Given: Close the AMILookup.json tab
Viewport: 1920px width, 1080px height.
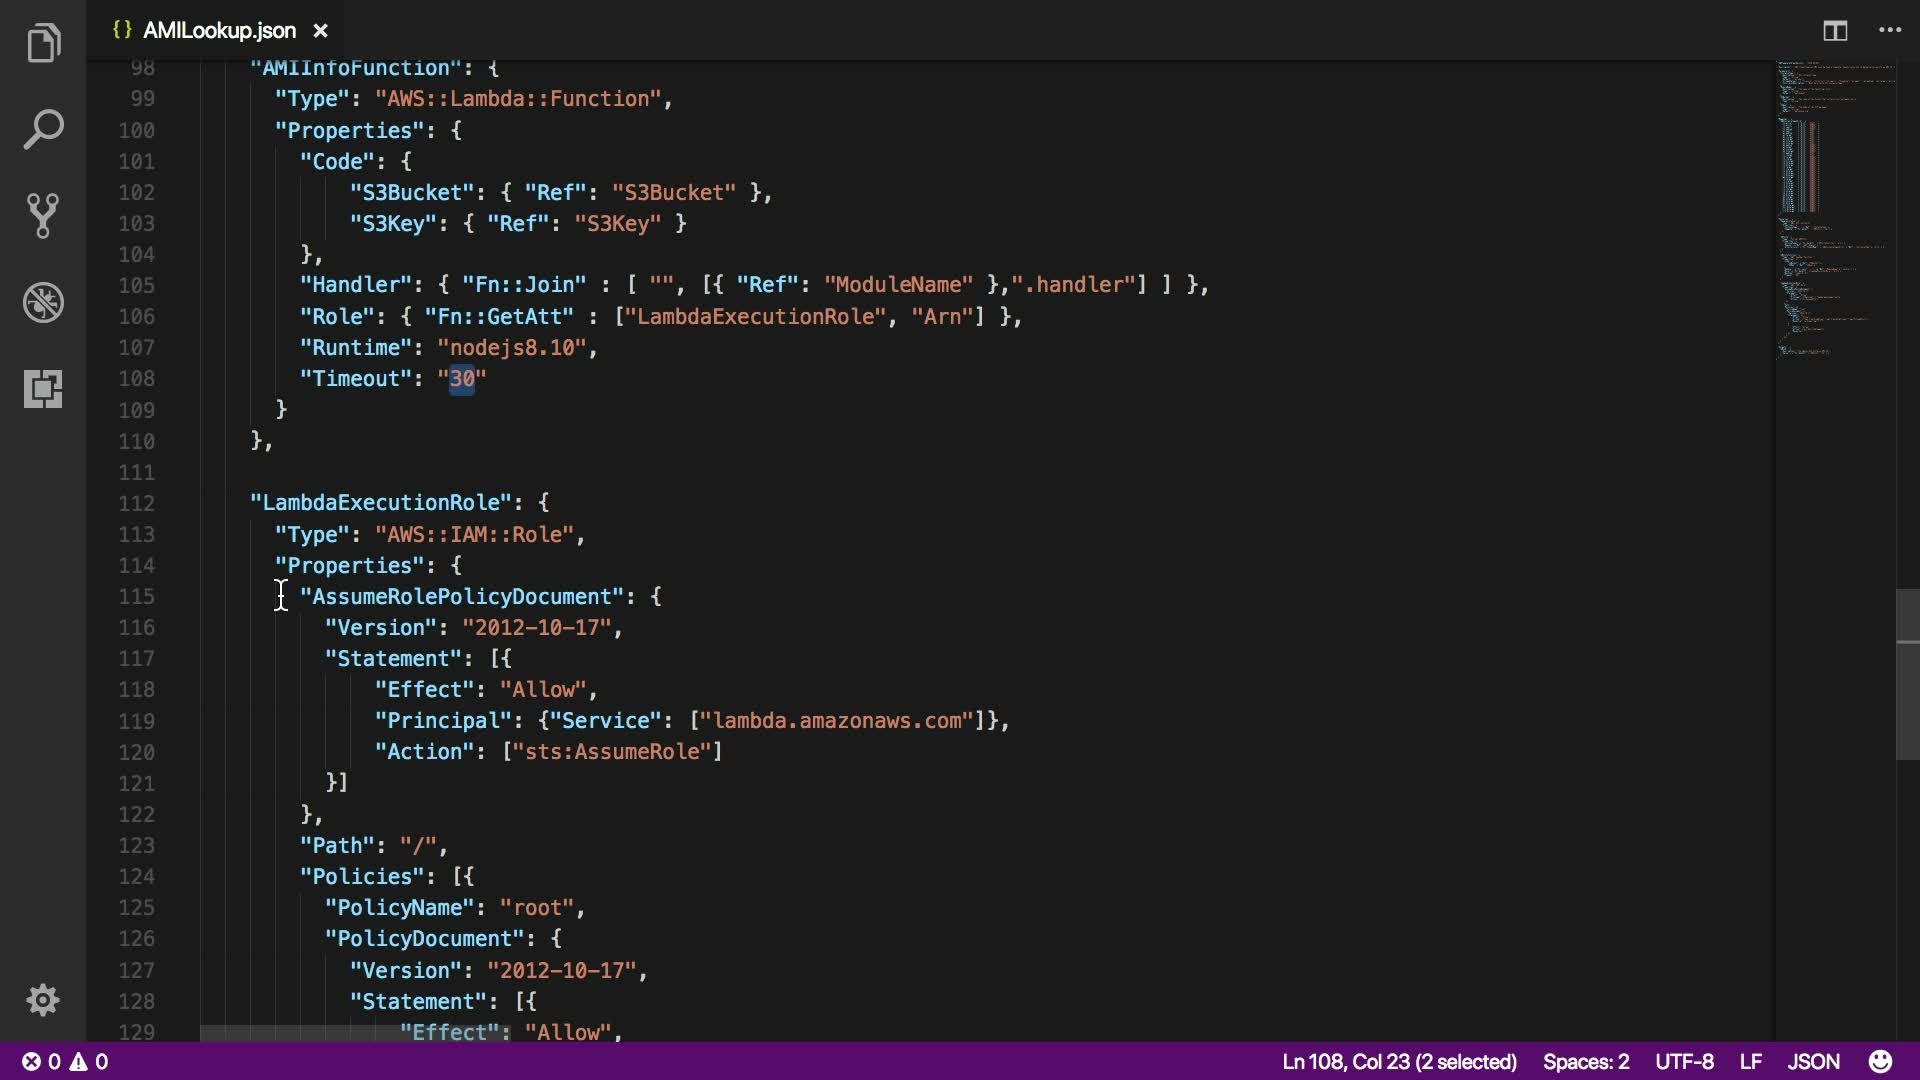Looking at the screenshot, I should tap(320, 31).
